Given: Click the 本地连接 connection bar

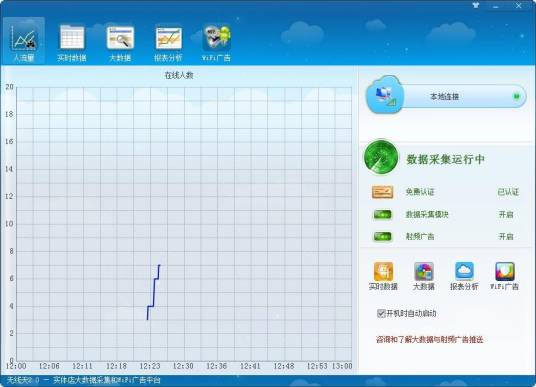Looking at the screenshot, I should click(446, 96).
